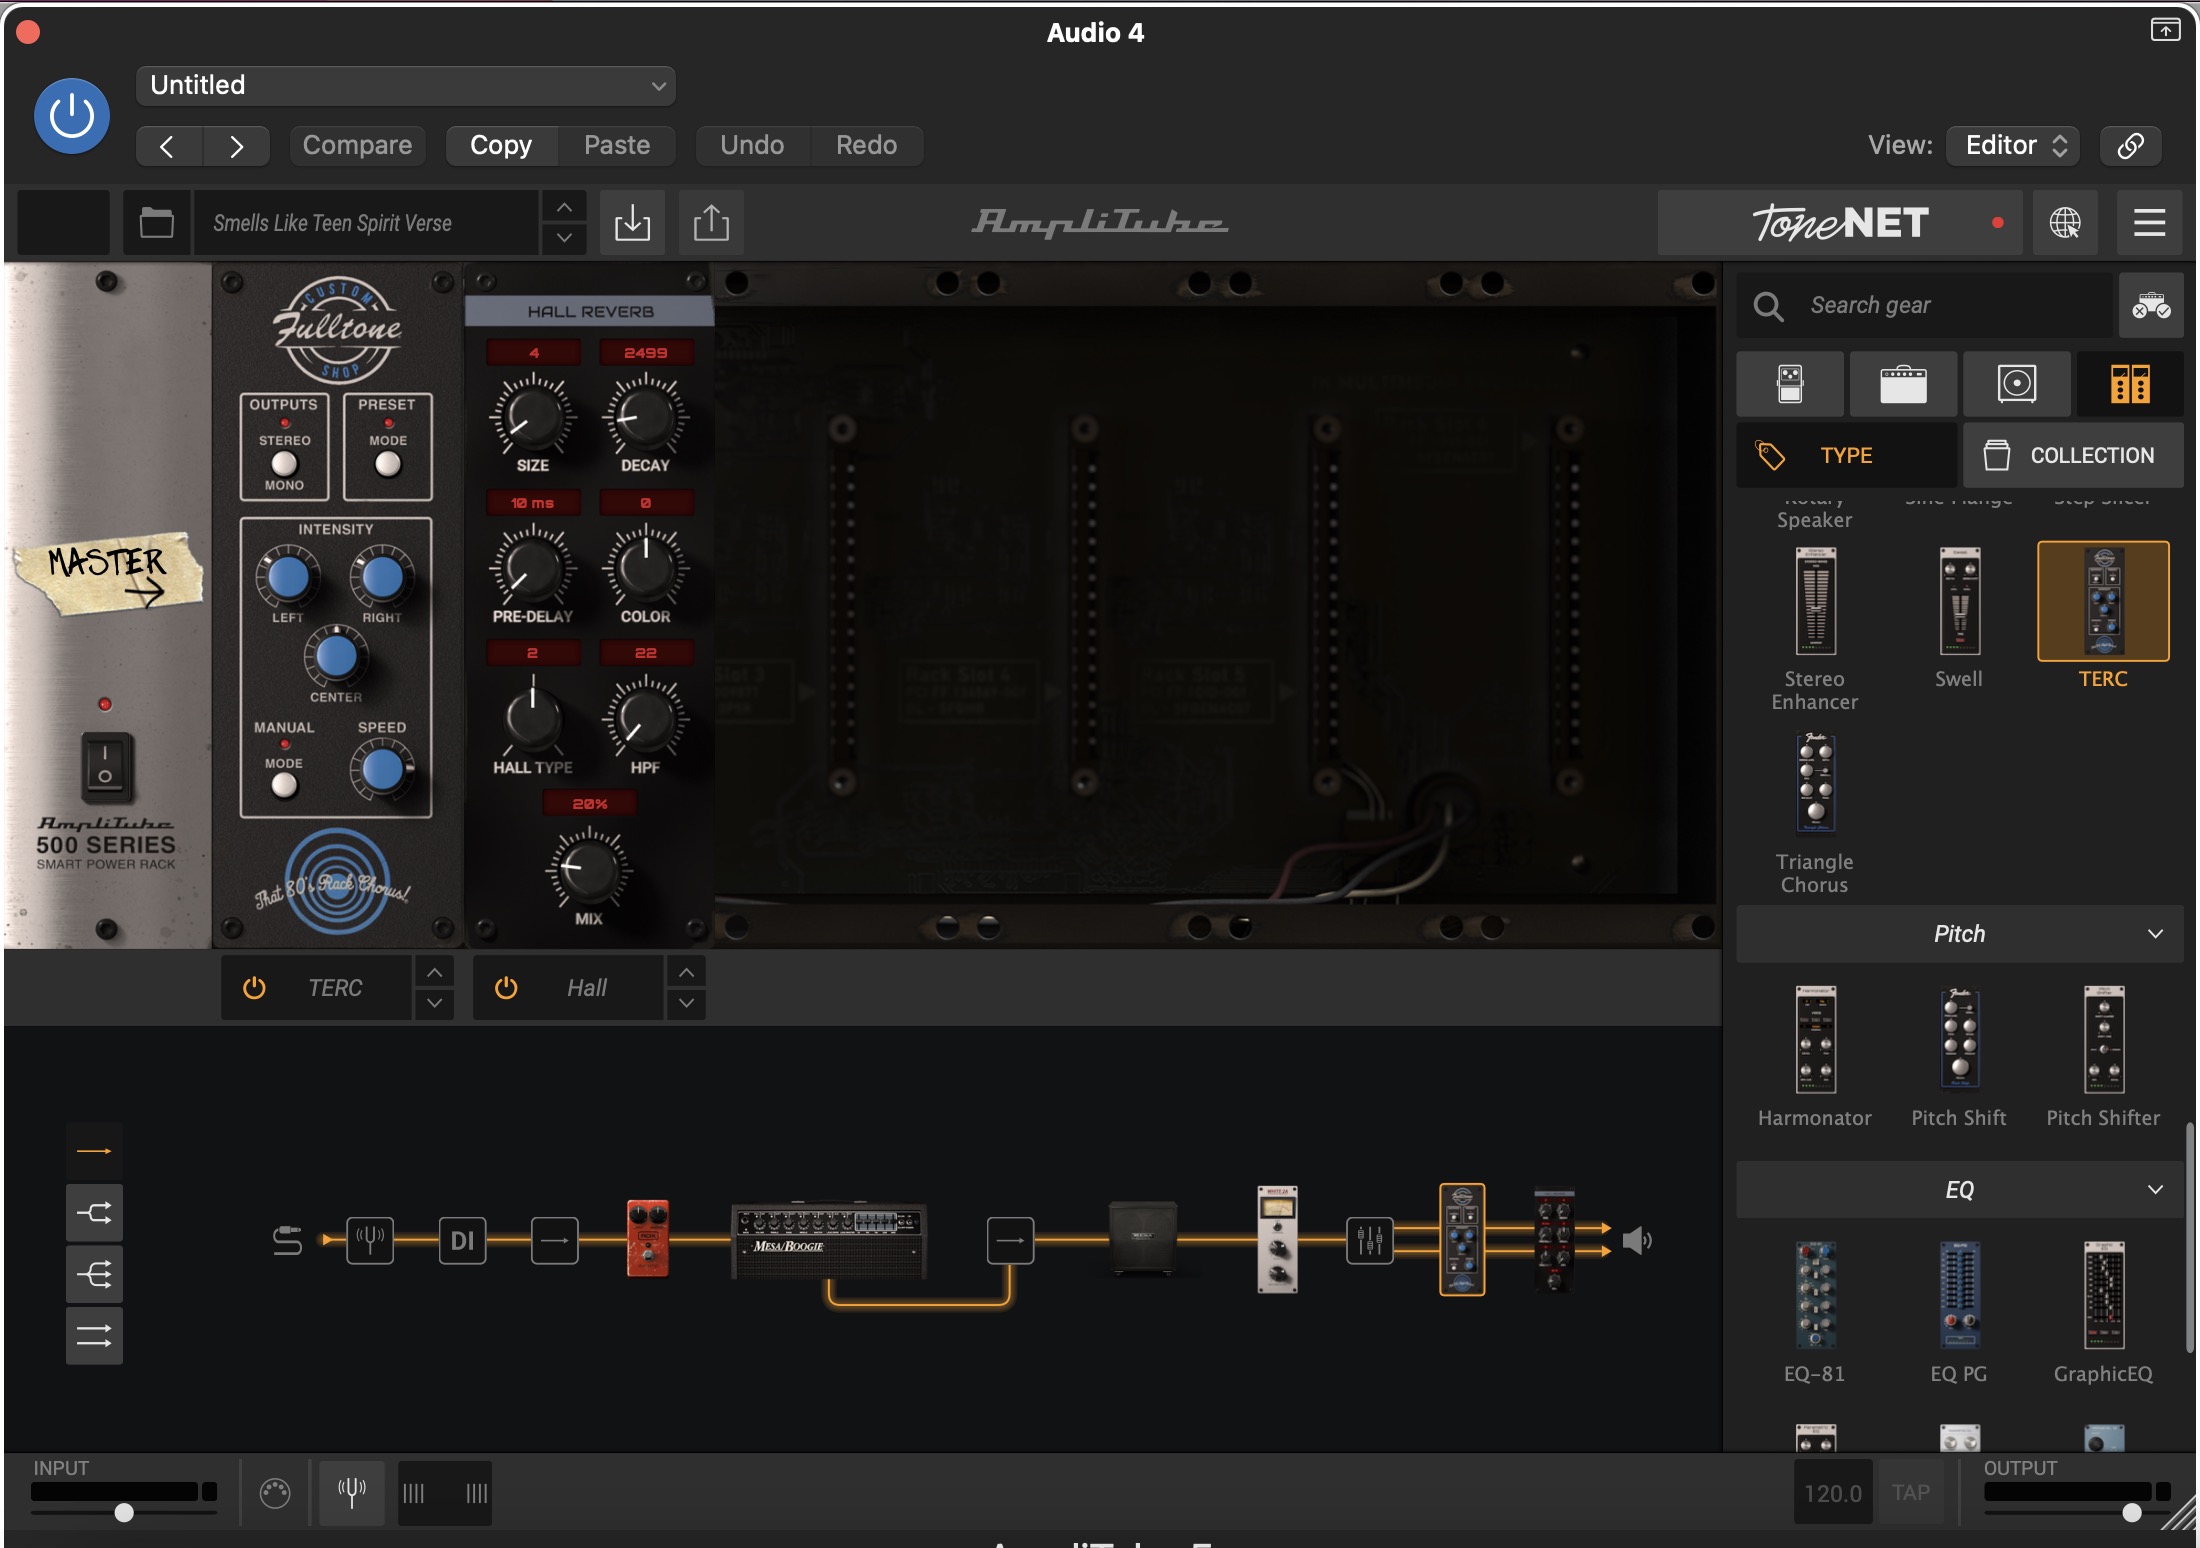Select the Mesa Boogie amp in chain
Image resolution: width=2200 pixels, height=1548 pixels.
(829, 1240)
